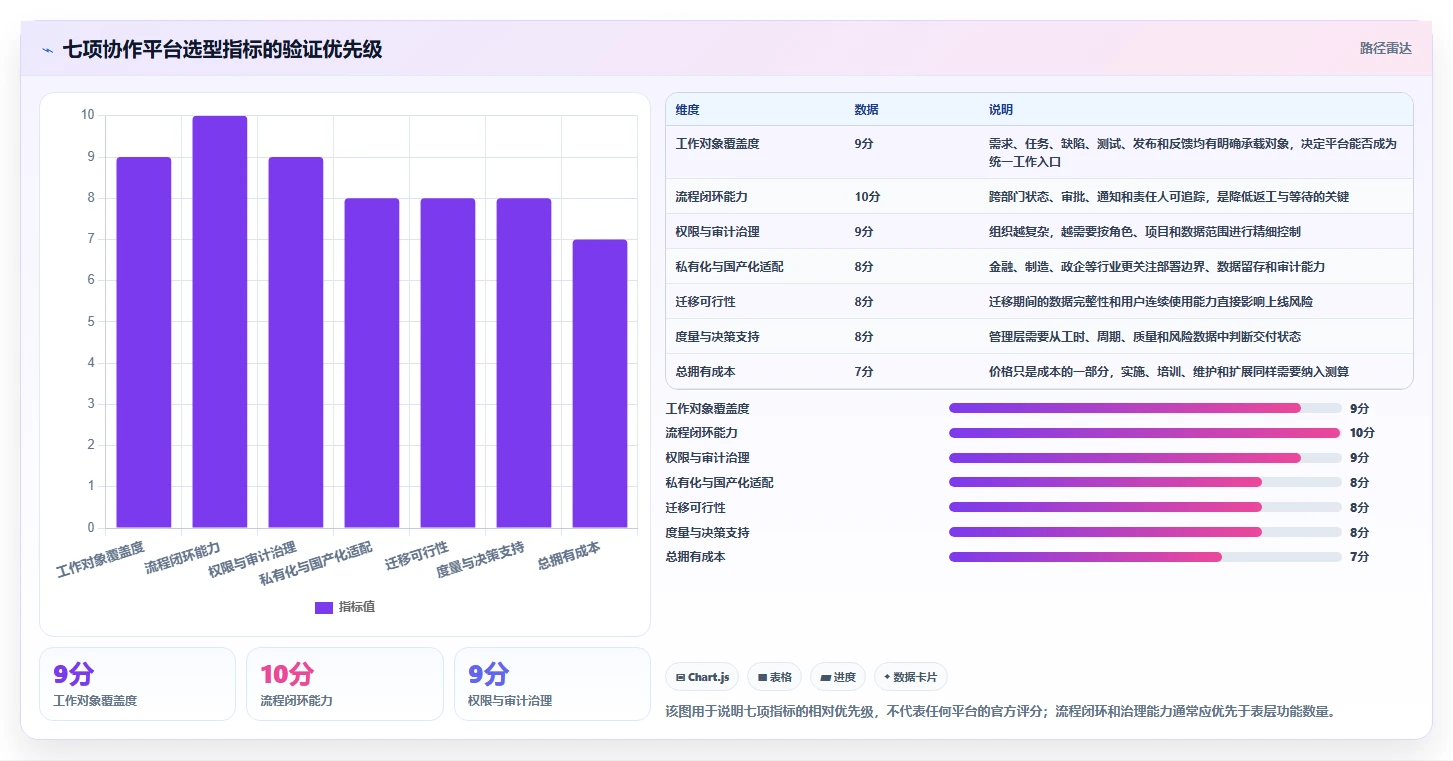1453x761 pixels.
Task: Click the 工作对象覆盖度 horizontal progress bar
Action: [1145, 408]
